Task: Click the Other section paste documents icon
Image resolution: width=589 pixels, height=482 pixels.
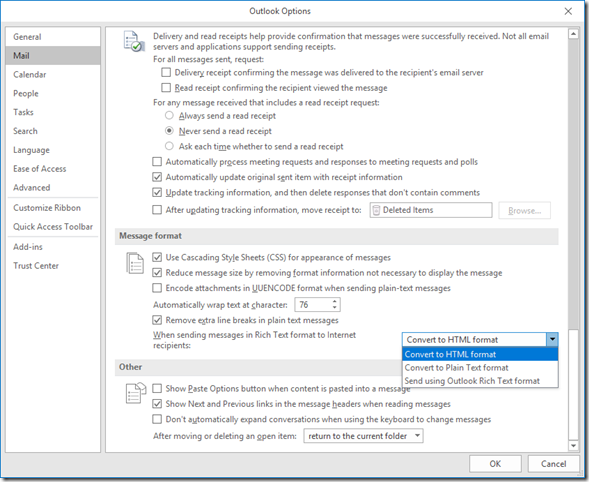Action: click(x=136, y=393)
